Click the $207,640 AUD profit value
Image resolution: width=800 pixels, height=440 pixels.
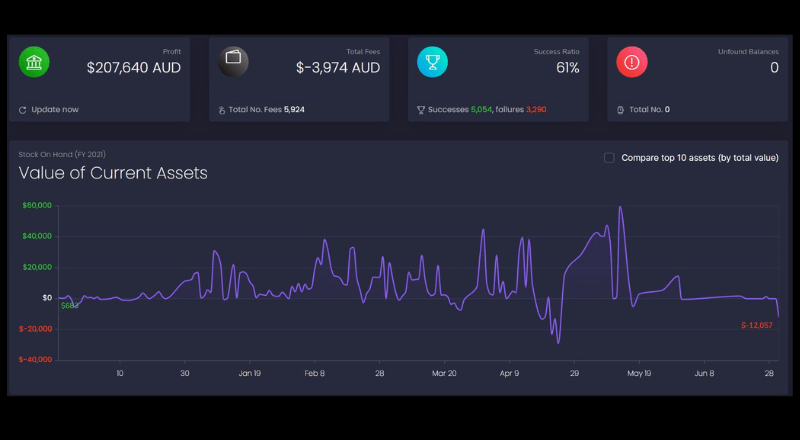click(134, 68)
